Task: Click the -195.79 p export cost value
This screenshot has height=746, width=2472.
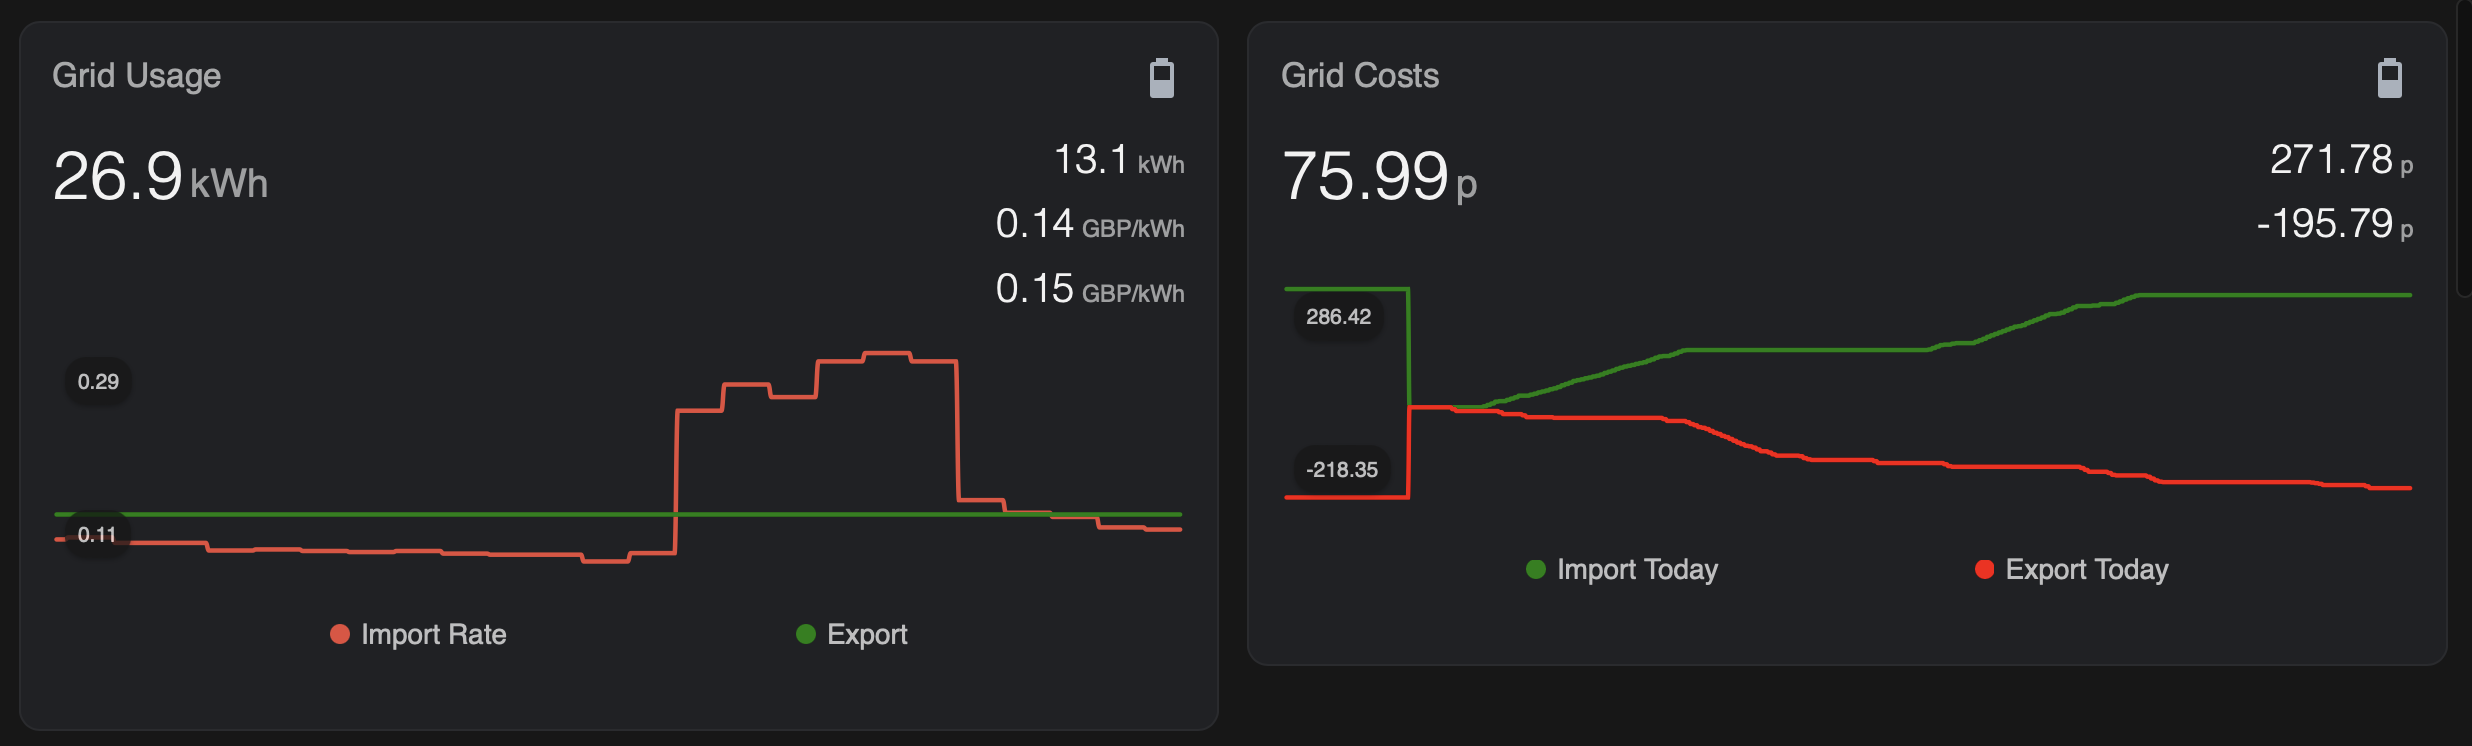Action: pyautogui.click(x=2335, y=224)
